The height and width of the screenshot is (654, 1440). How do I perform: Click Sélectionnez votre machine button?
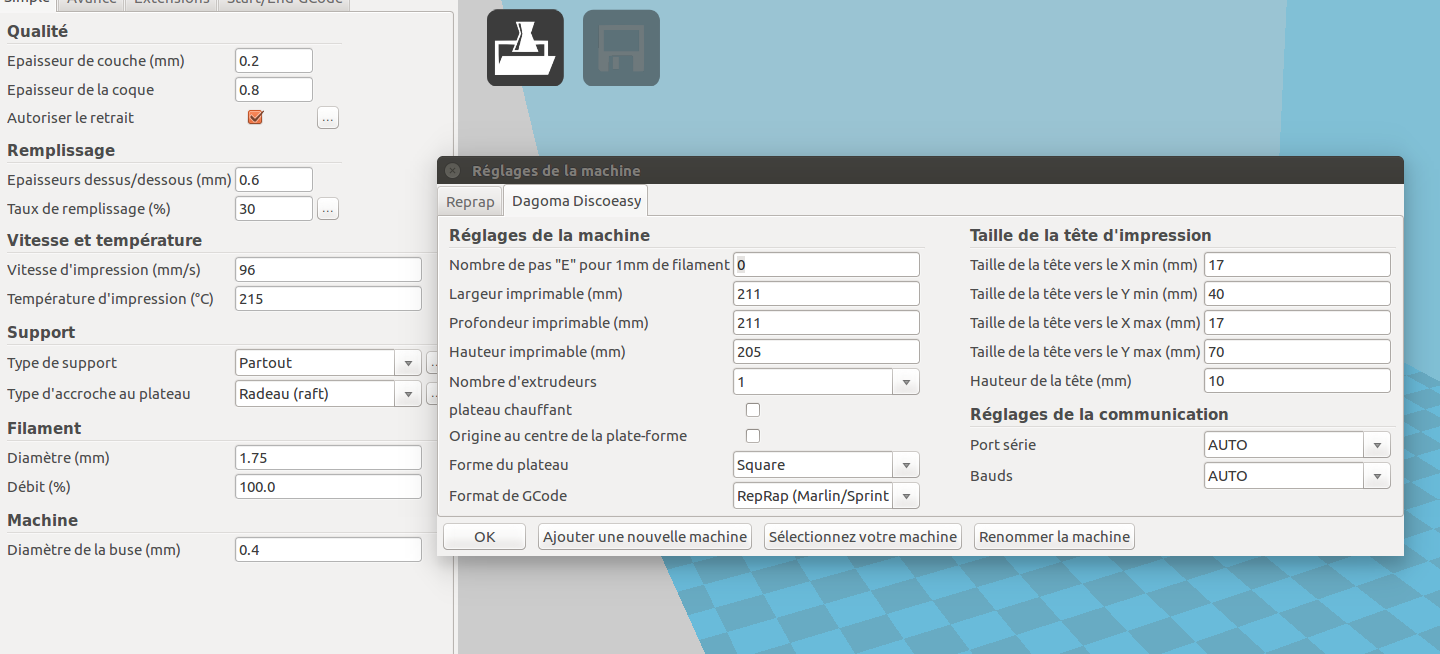863,537
